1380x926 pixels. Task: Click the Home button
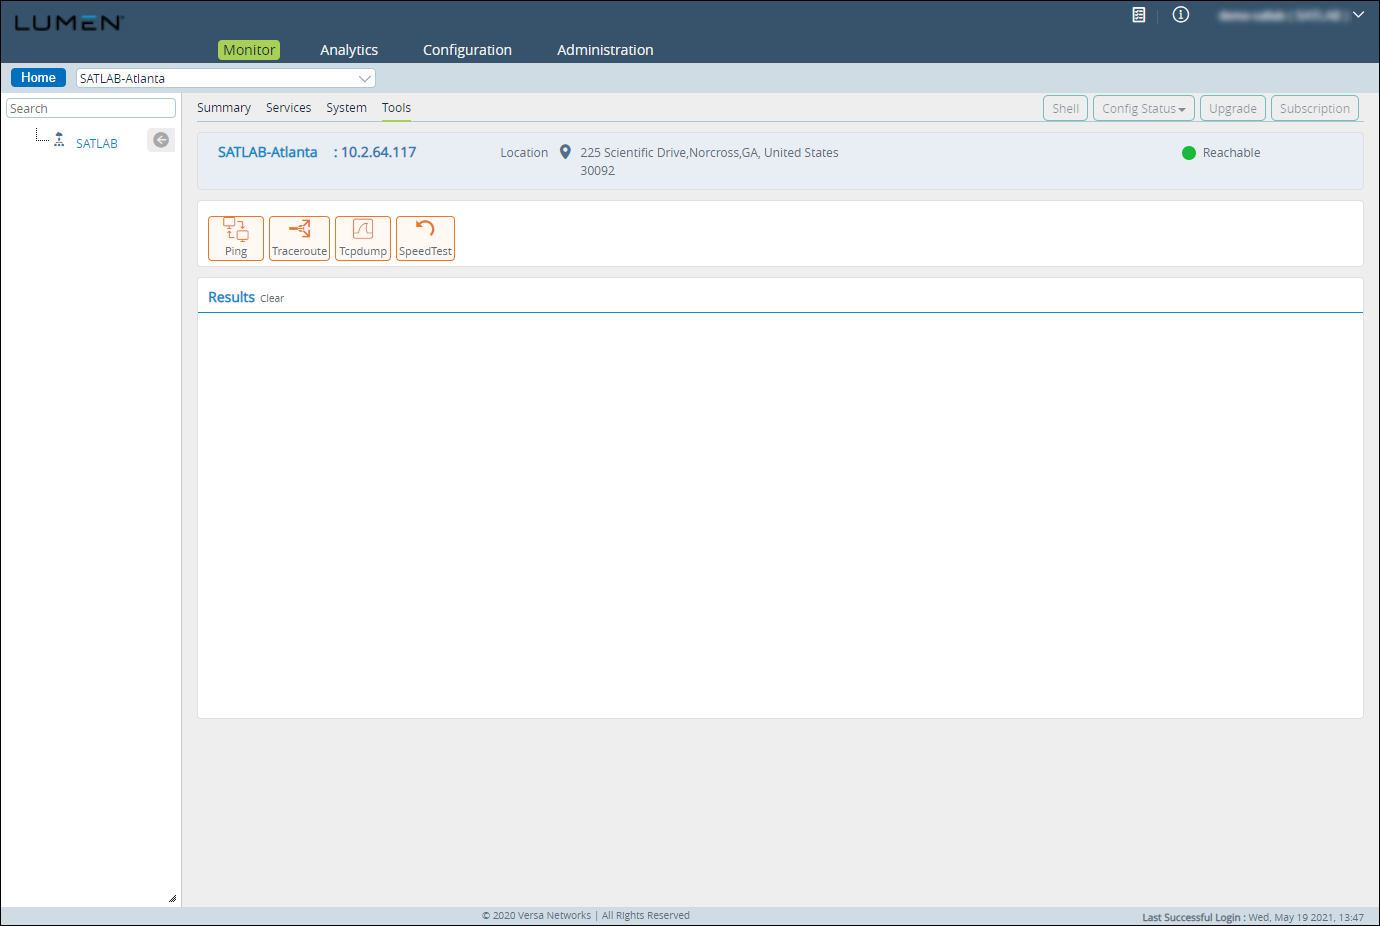[x=38, y=77]
